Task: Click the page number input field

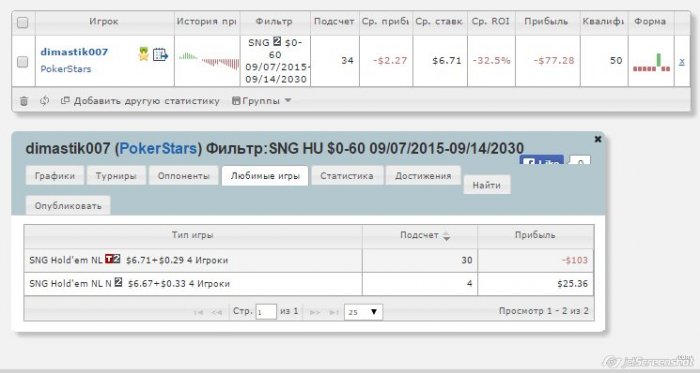Action: pos(266,312)
